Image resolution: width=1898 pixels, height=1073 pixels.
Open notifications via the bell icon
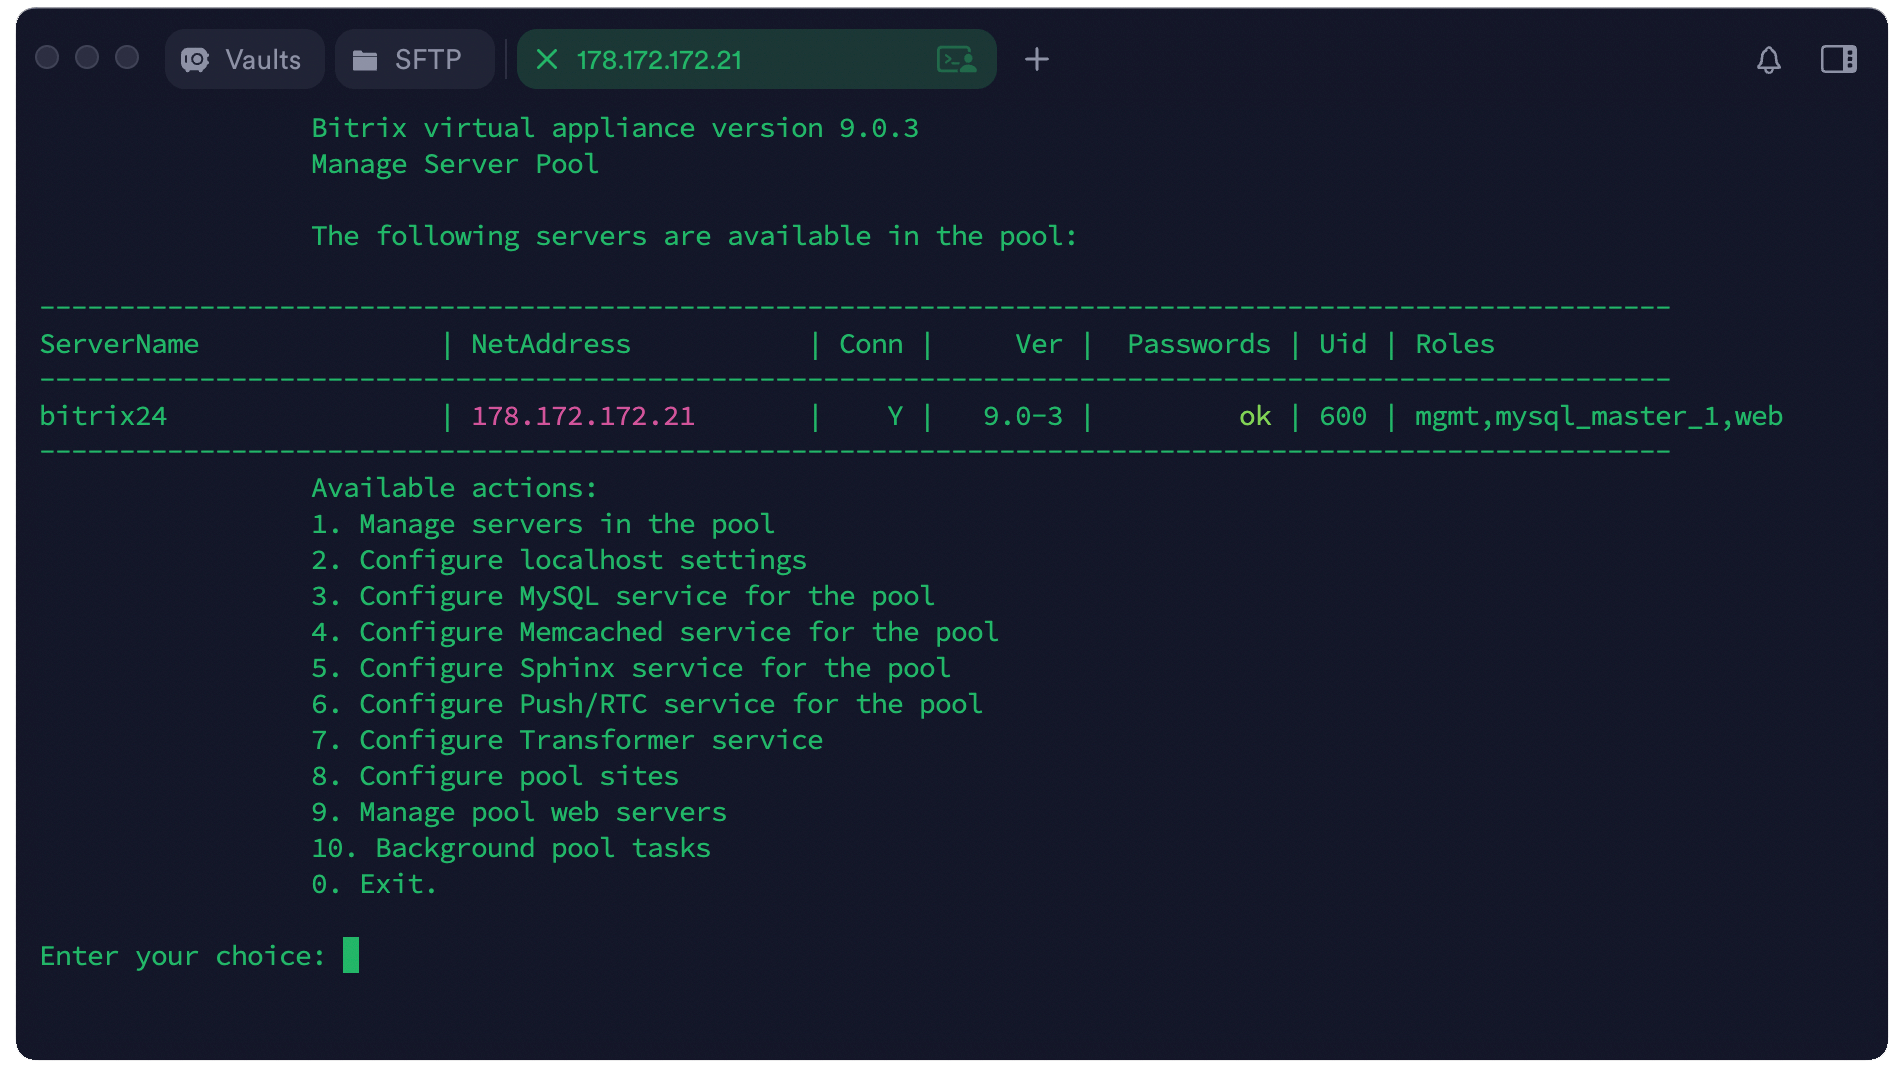pos(1768,60)
